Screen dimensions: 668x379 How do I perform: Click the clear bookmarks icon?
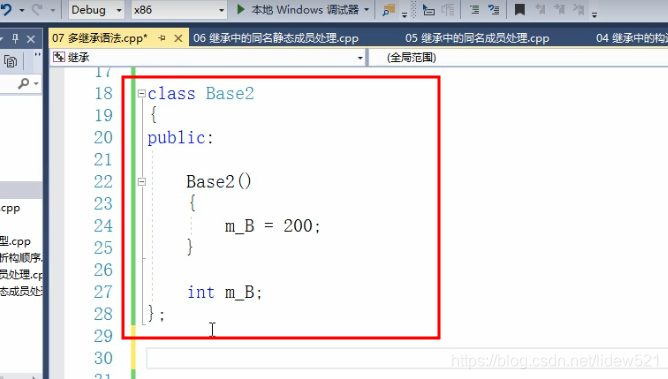pyautogui.click(x=579, y=9)
